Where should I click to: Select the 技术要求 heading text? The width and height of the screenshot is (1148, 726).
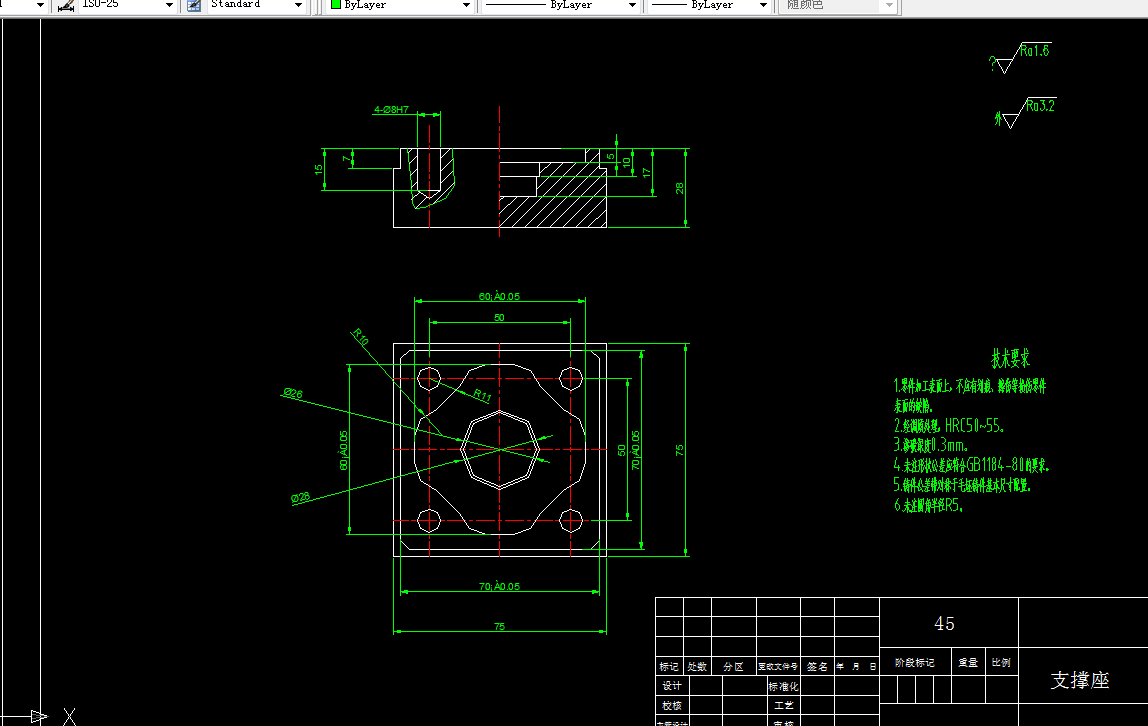[1010, 358]
